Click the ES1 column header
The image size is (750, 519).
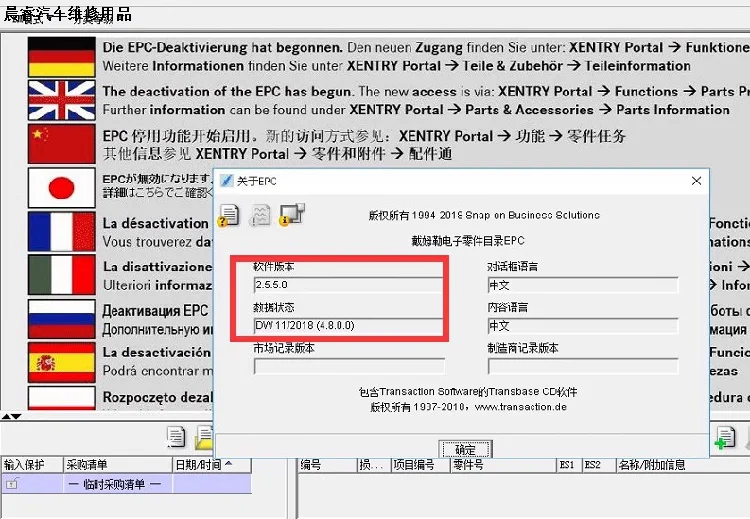570,464
